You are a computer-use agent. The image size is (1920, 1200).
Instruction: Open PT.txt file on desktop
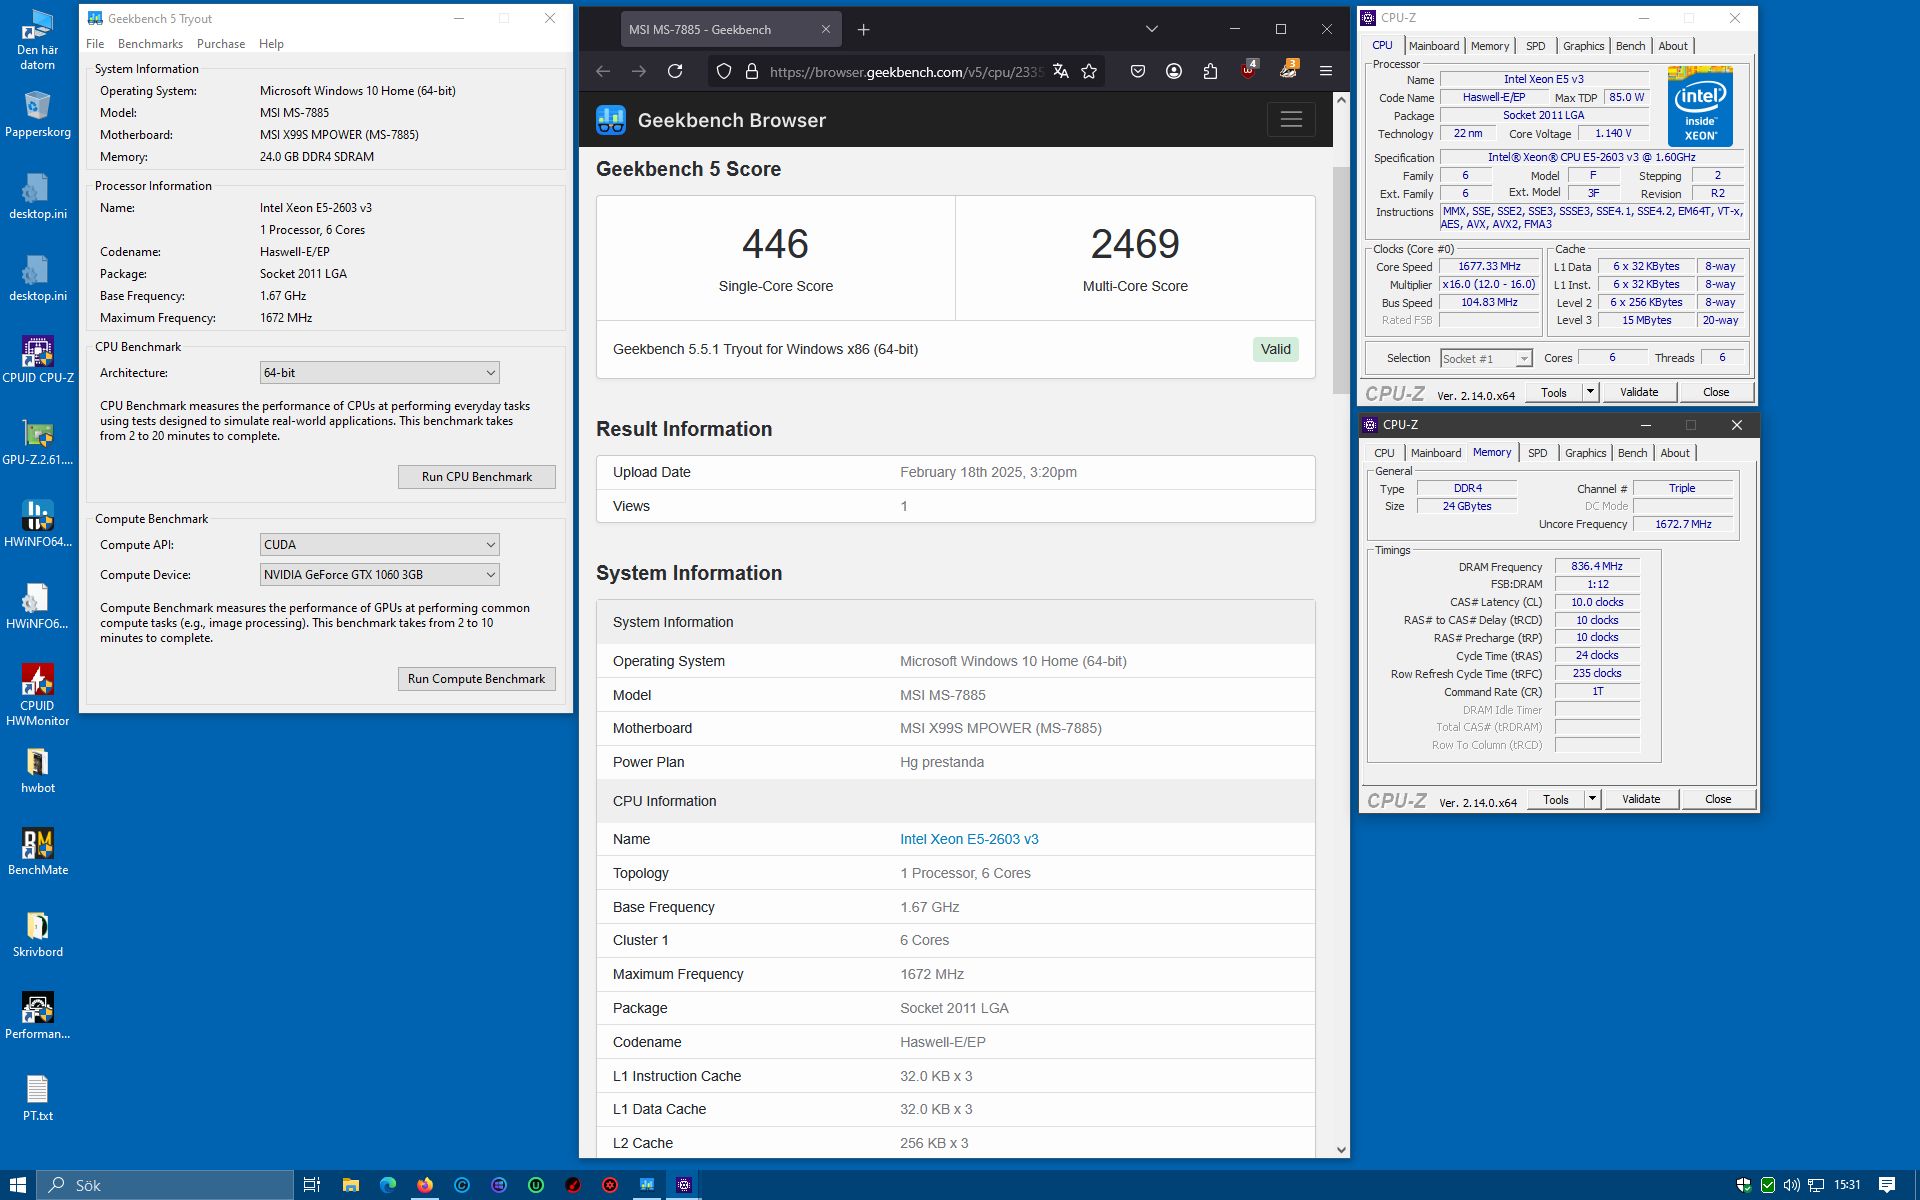pos(38,1097)
